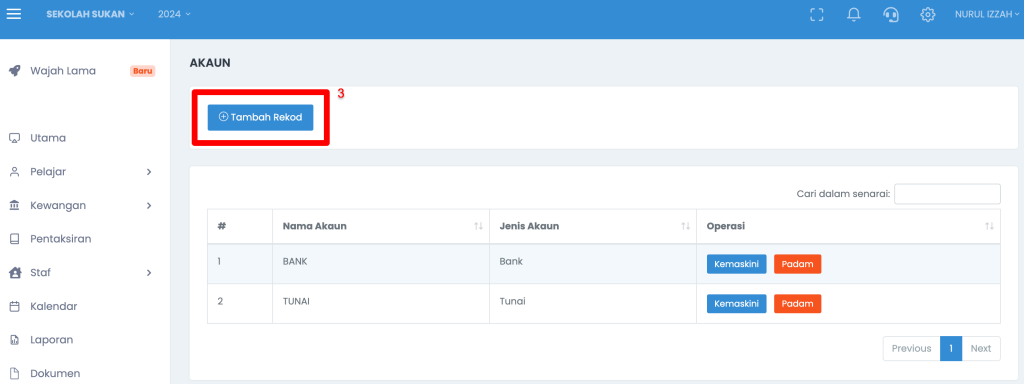This screenshot has width=1024, height=384.
Task: Click the BANK account name cell
Action: point(381,264)
